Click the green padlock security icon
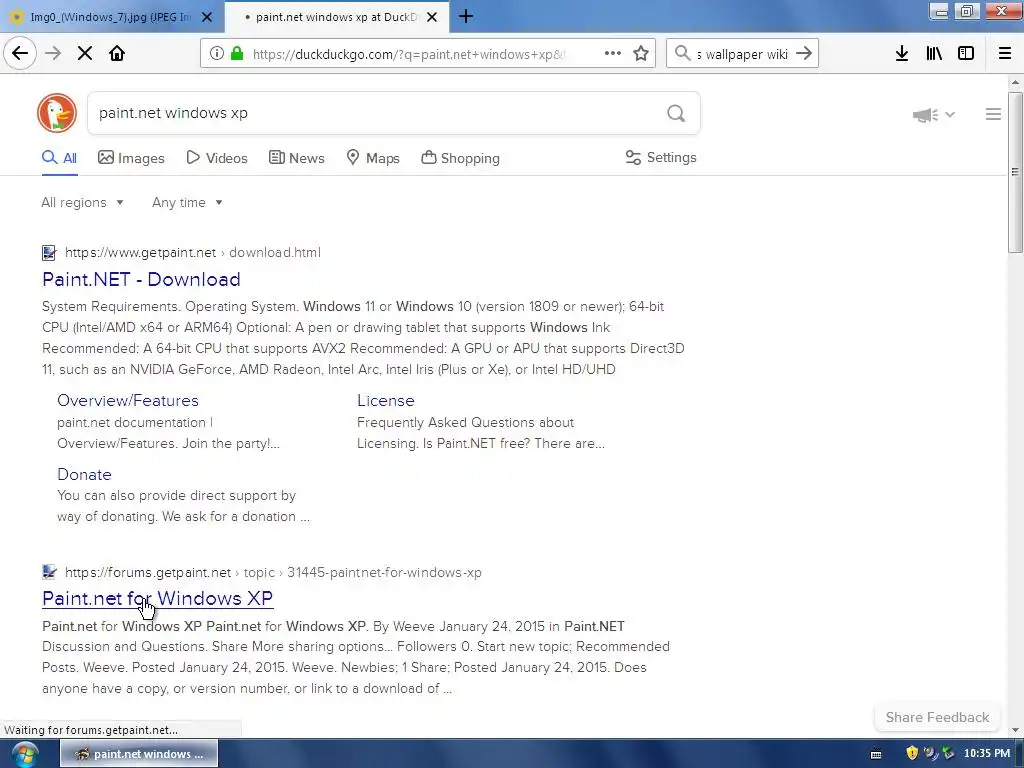This screenshot has height=768, width=1024. [237, 54]
